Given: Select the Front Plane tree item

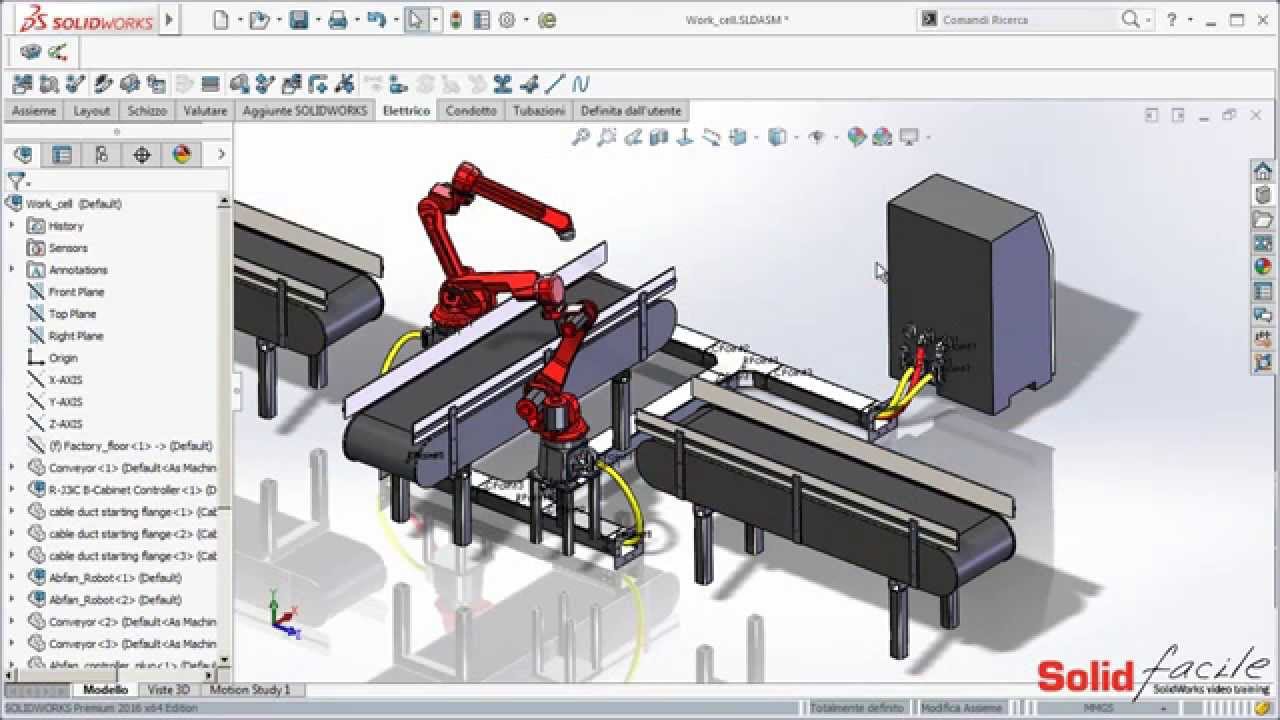Looking at the screenshot, I should (76, 292).
